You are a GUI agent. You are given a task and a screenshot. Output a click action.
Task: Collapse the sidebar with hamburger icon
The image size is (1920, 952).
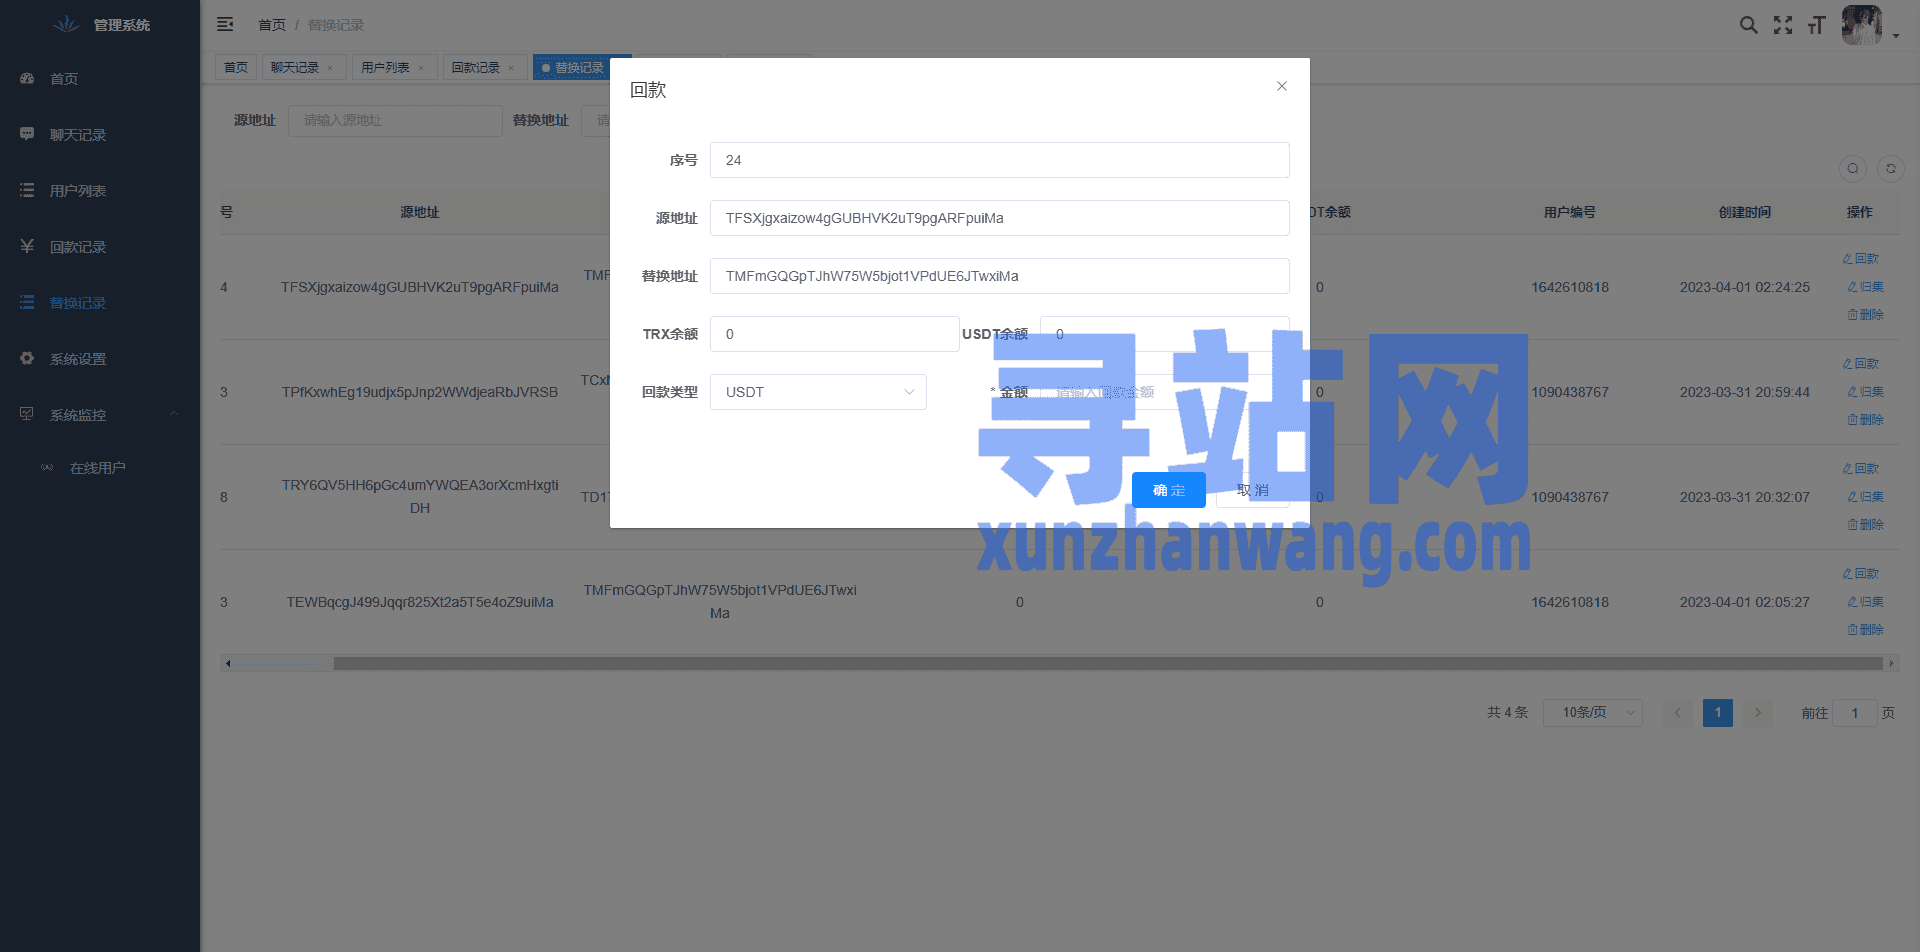225,24
